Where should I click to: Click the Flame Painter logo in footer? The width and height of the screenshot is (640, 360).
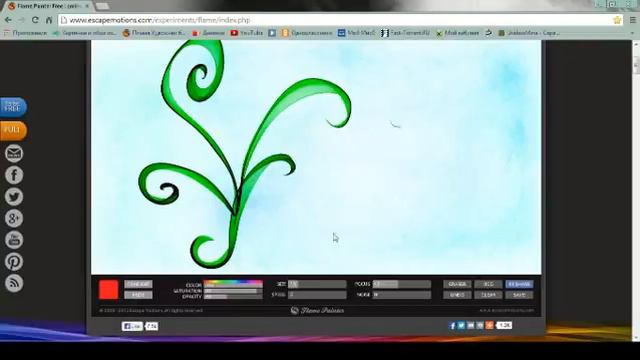(317, 311)
